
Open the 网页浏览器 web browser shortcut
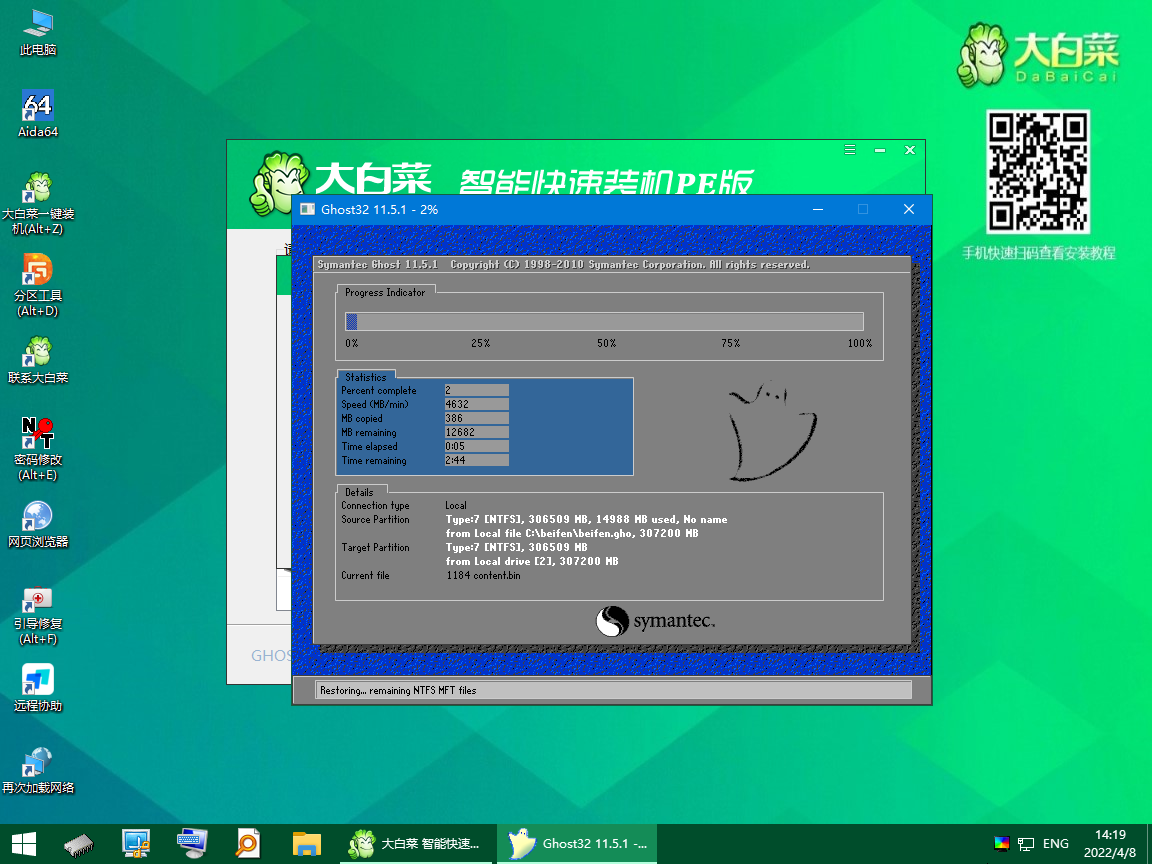point(37,525)
